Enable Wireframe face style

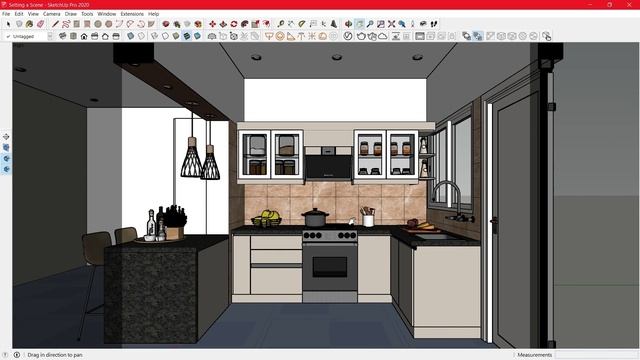pyautogui.click(x=154, y=36)
